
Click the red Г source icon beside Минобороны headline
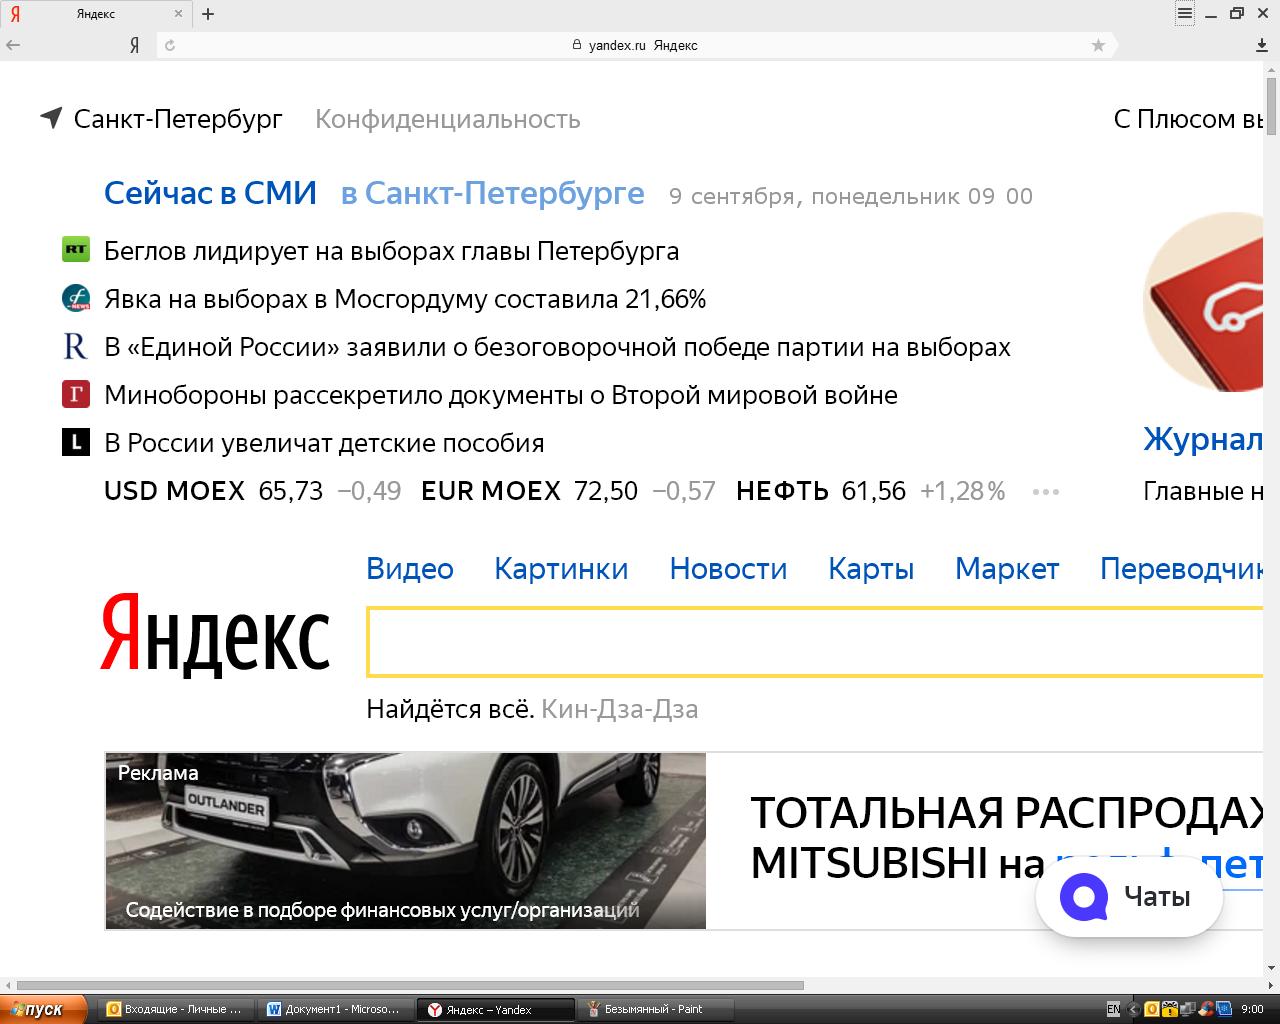point(76,394)
